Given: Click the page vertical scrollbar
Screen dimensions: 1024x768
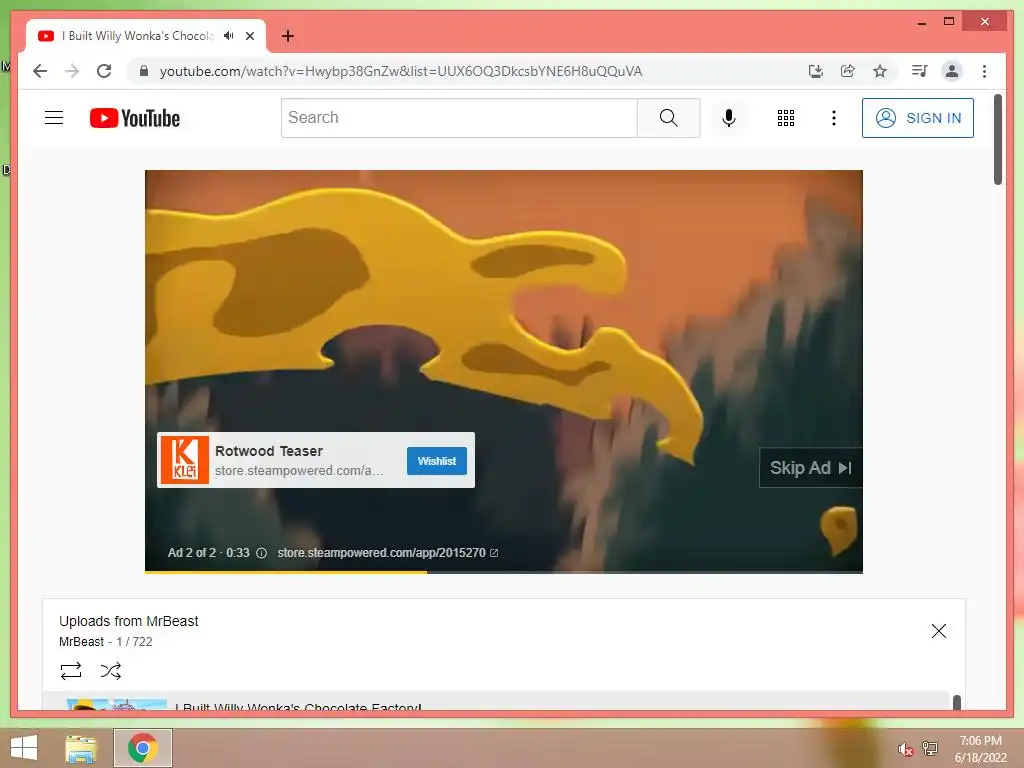Looking at the screenshot, I should tap(998, 140).
